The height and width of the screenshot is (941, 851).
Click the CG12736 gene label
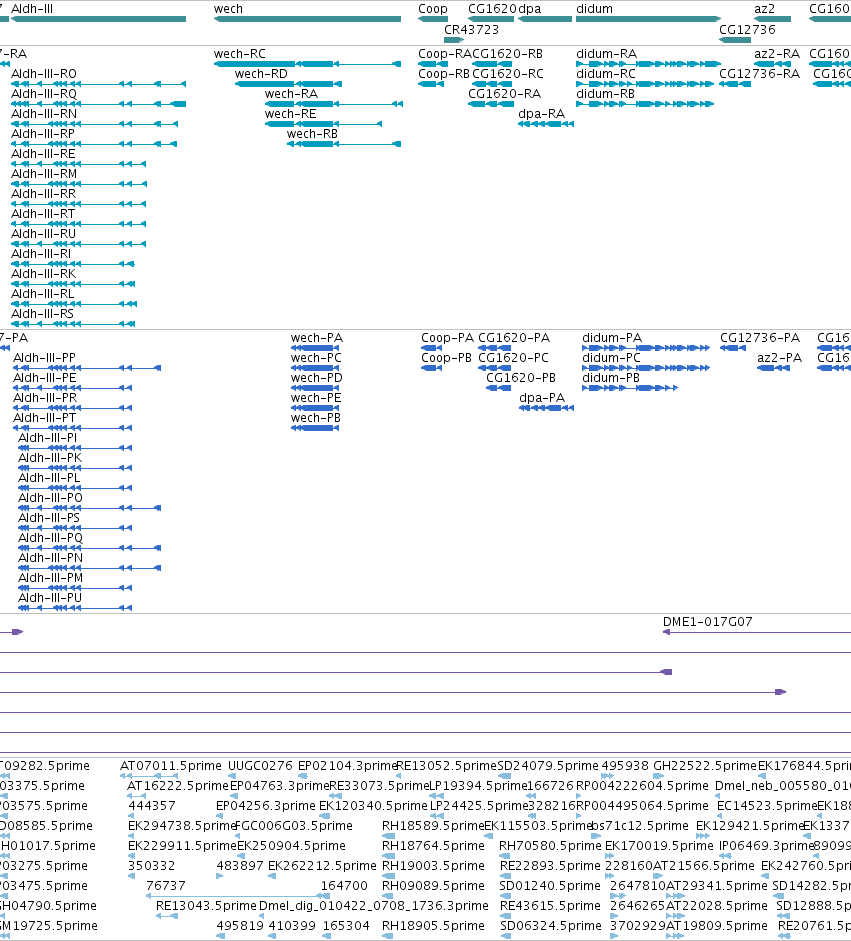[x=747, y=29]
